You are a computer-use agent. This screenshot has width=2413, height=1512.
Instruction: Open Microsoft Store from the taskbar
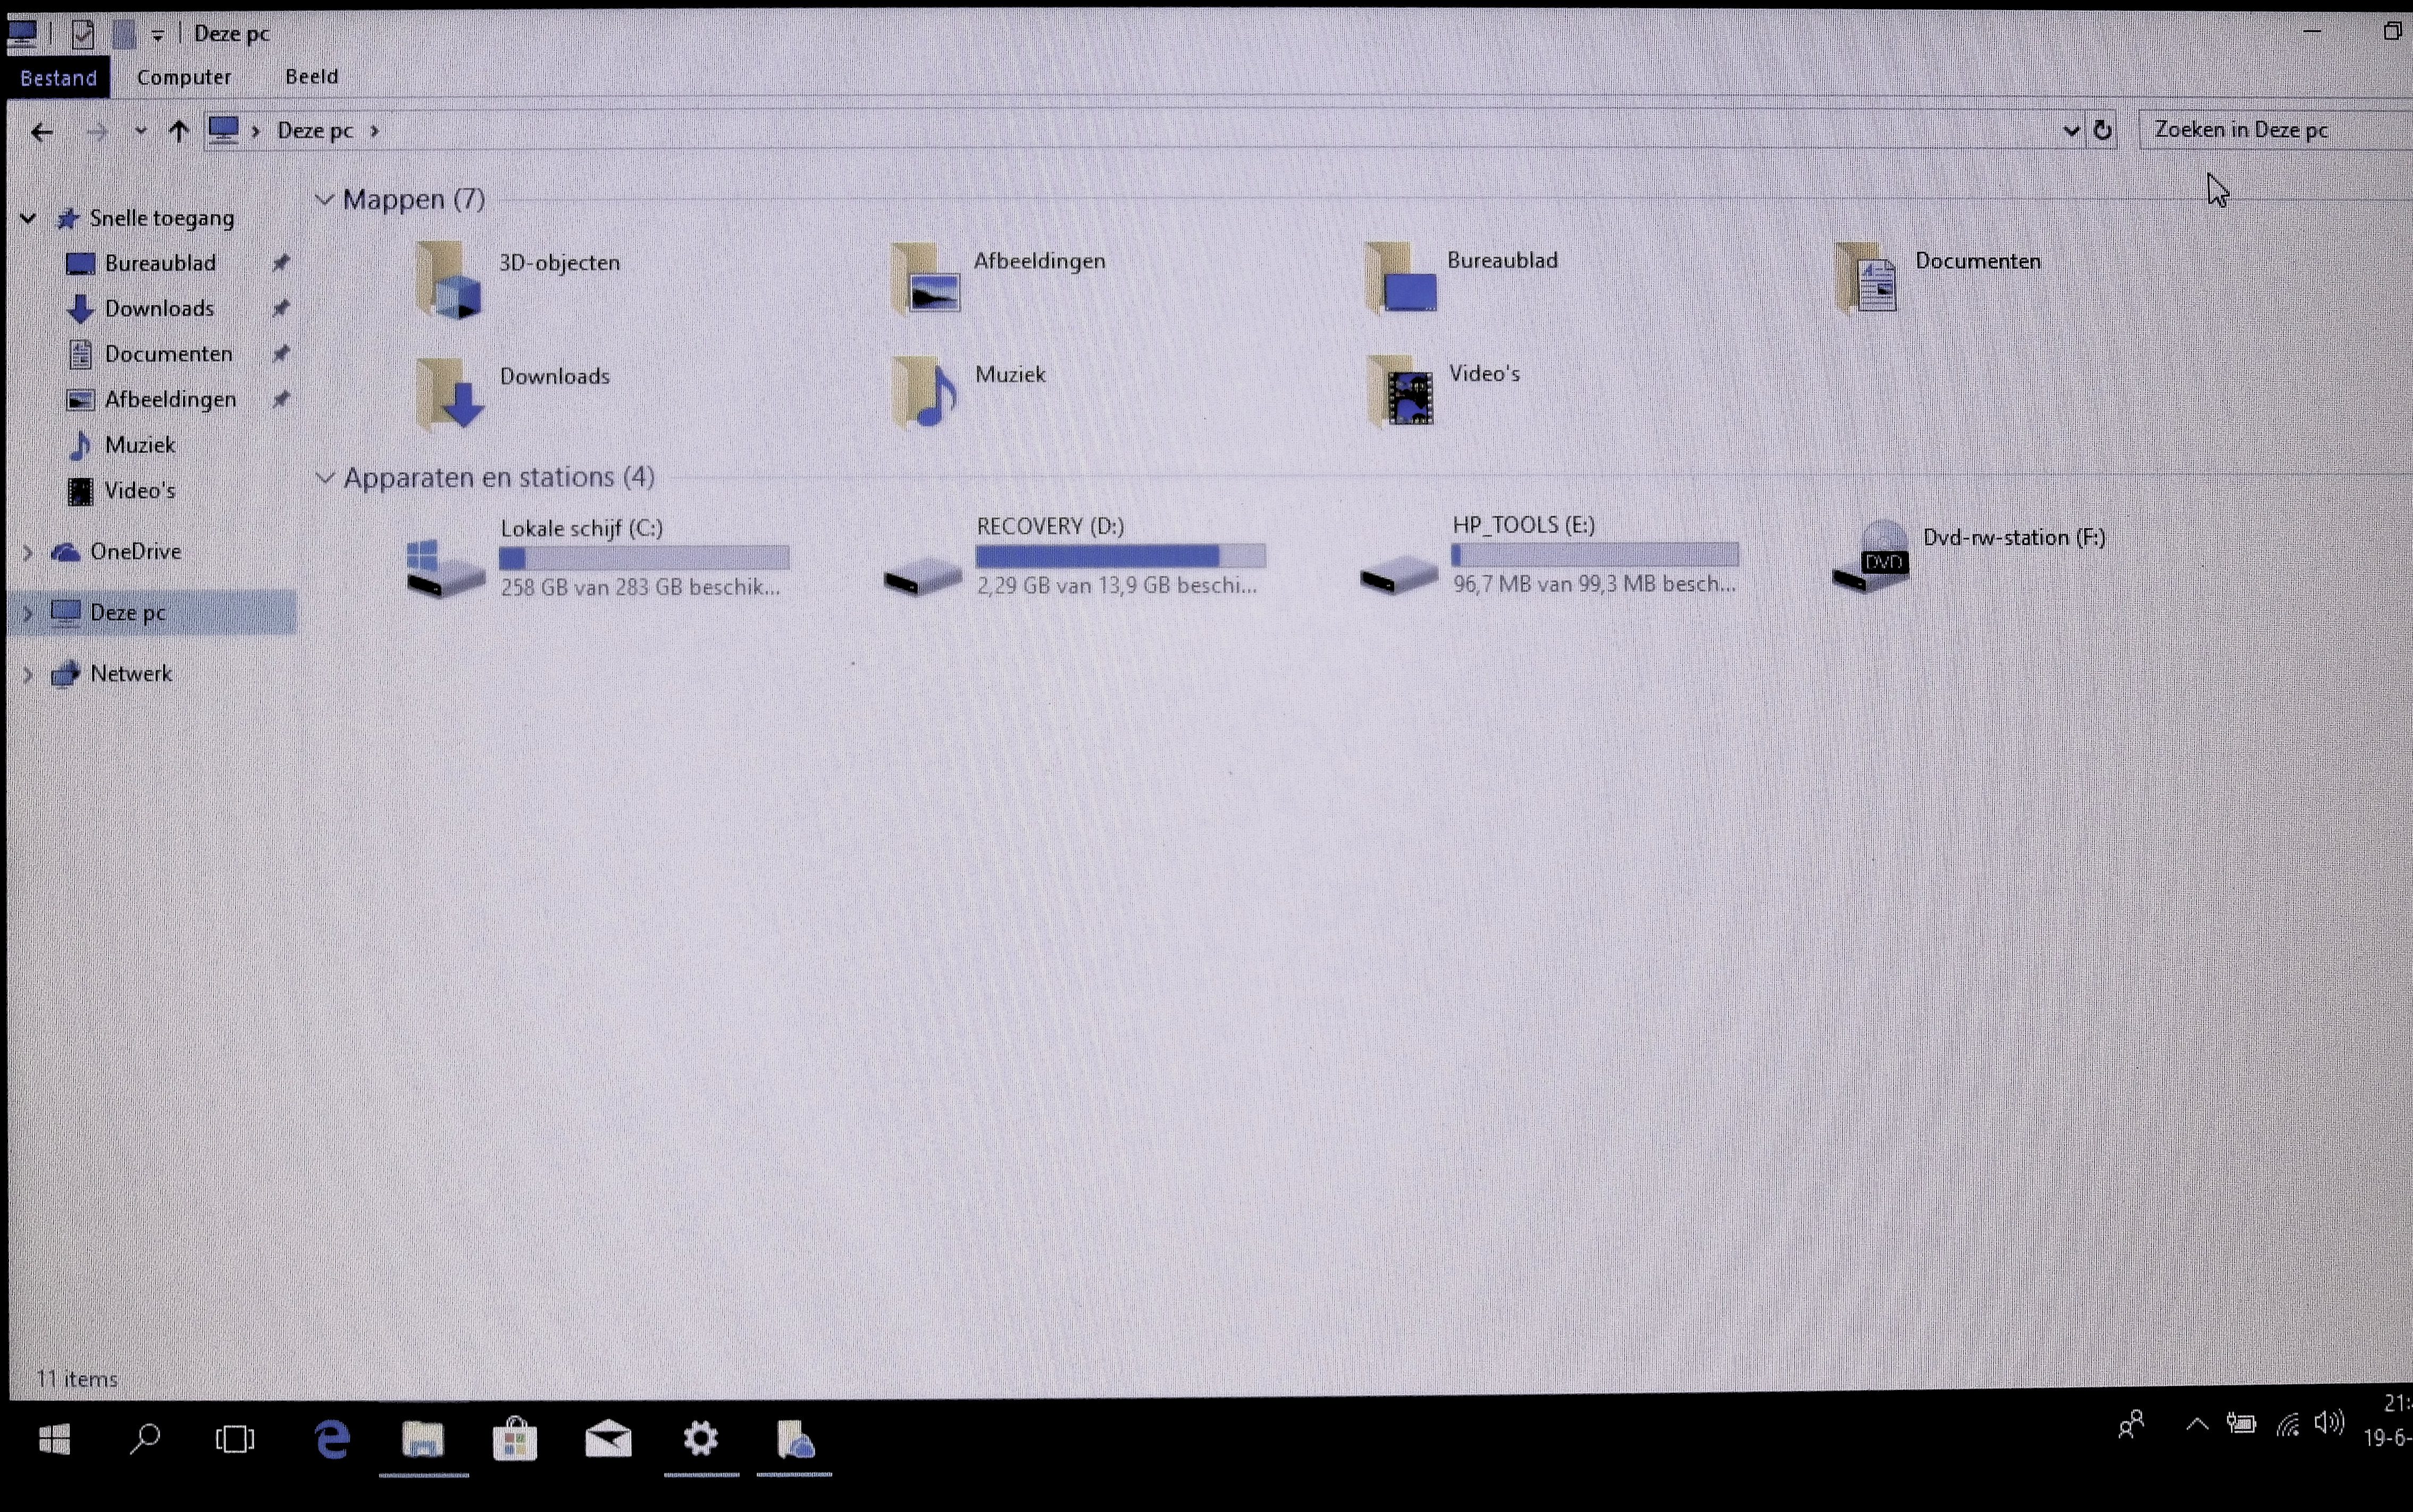tap(515, 1440)
